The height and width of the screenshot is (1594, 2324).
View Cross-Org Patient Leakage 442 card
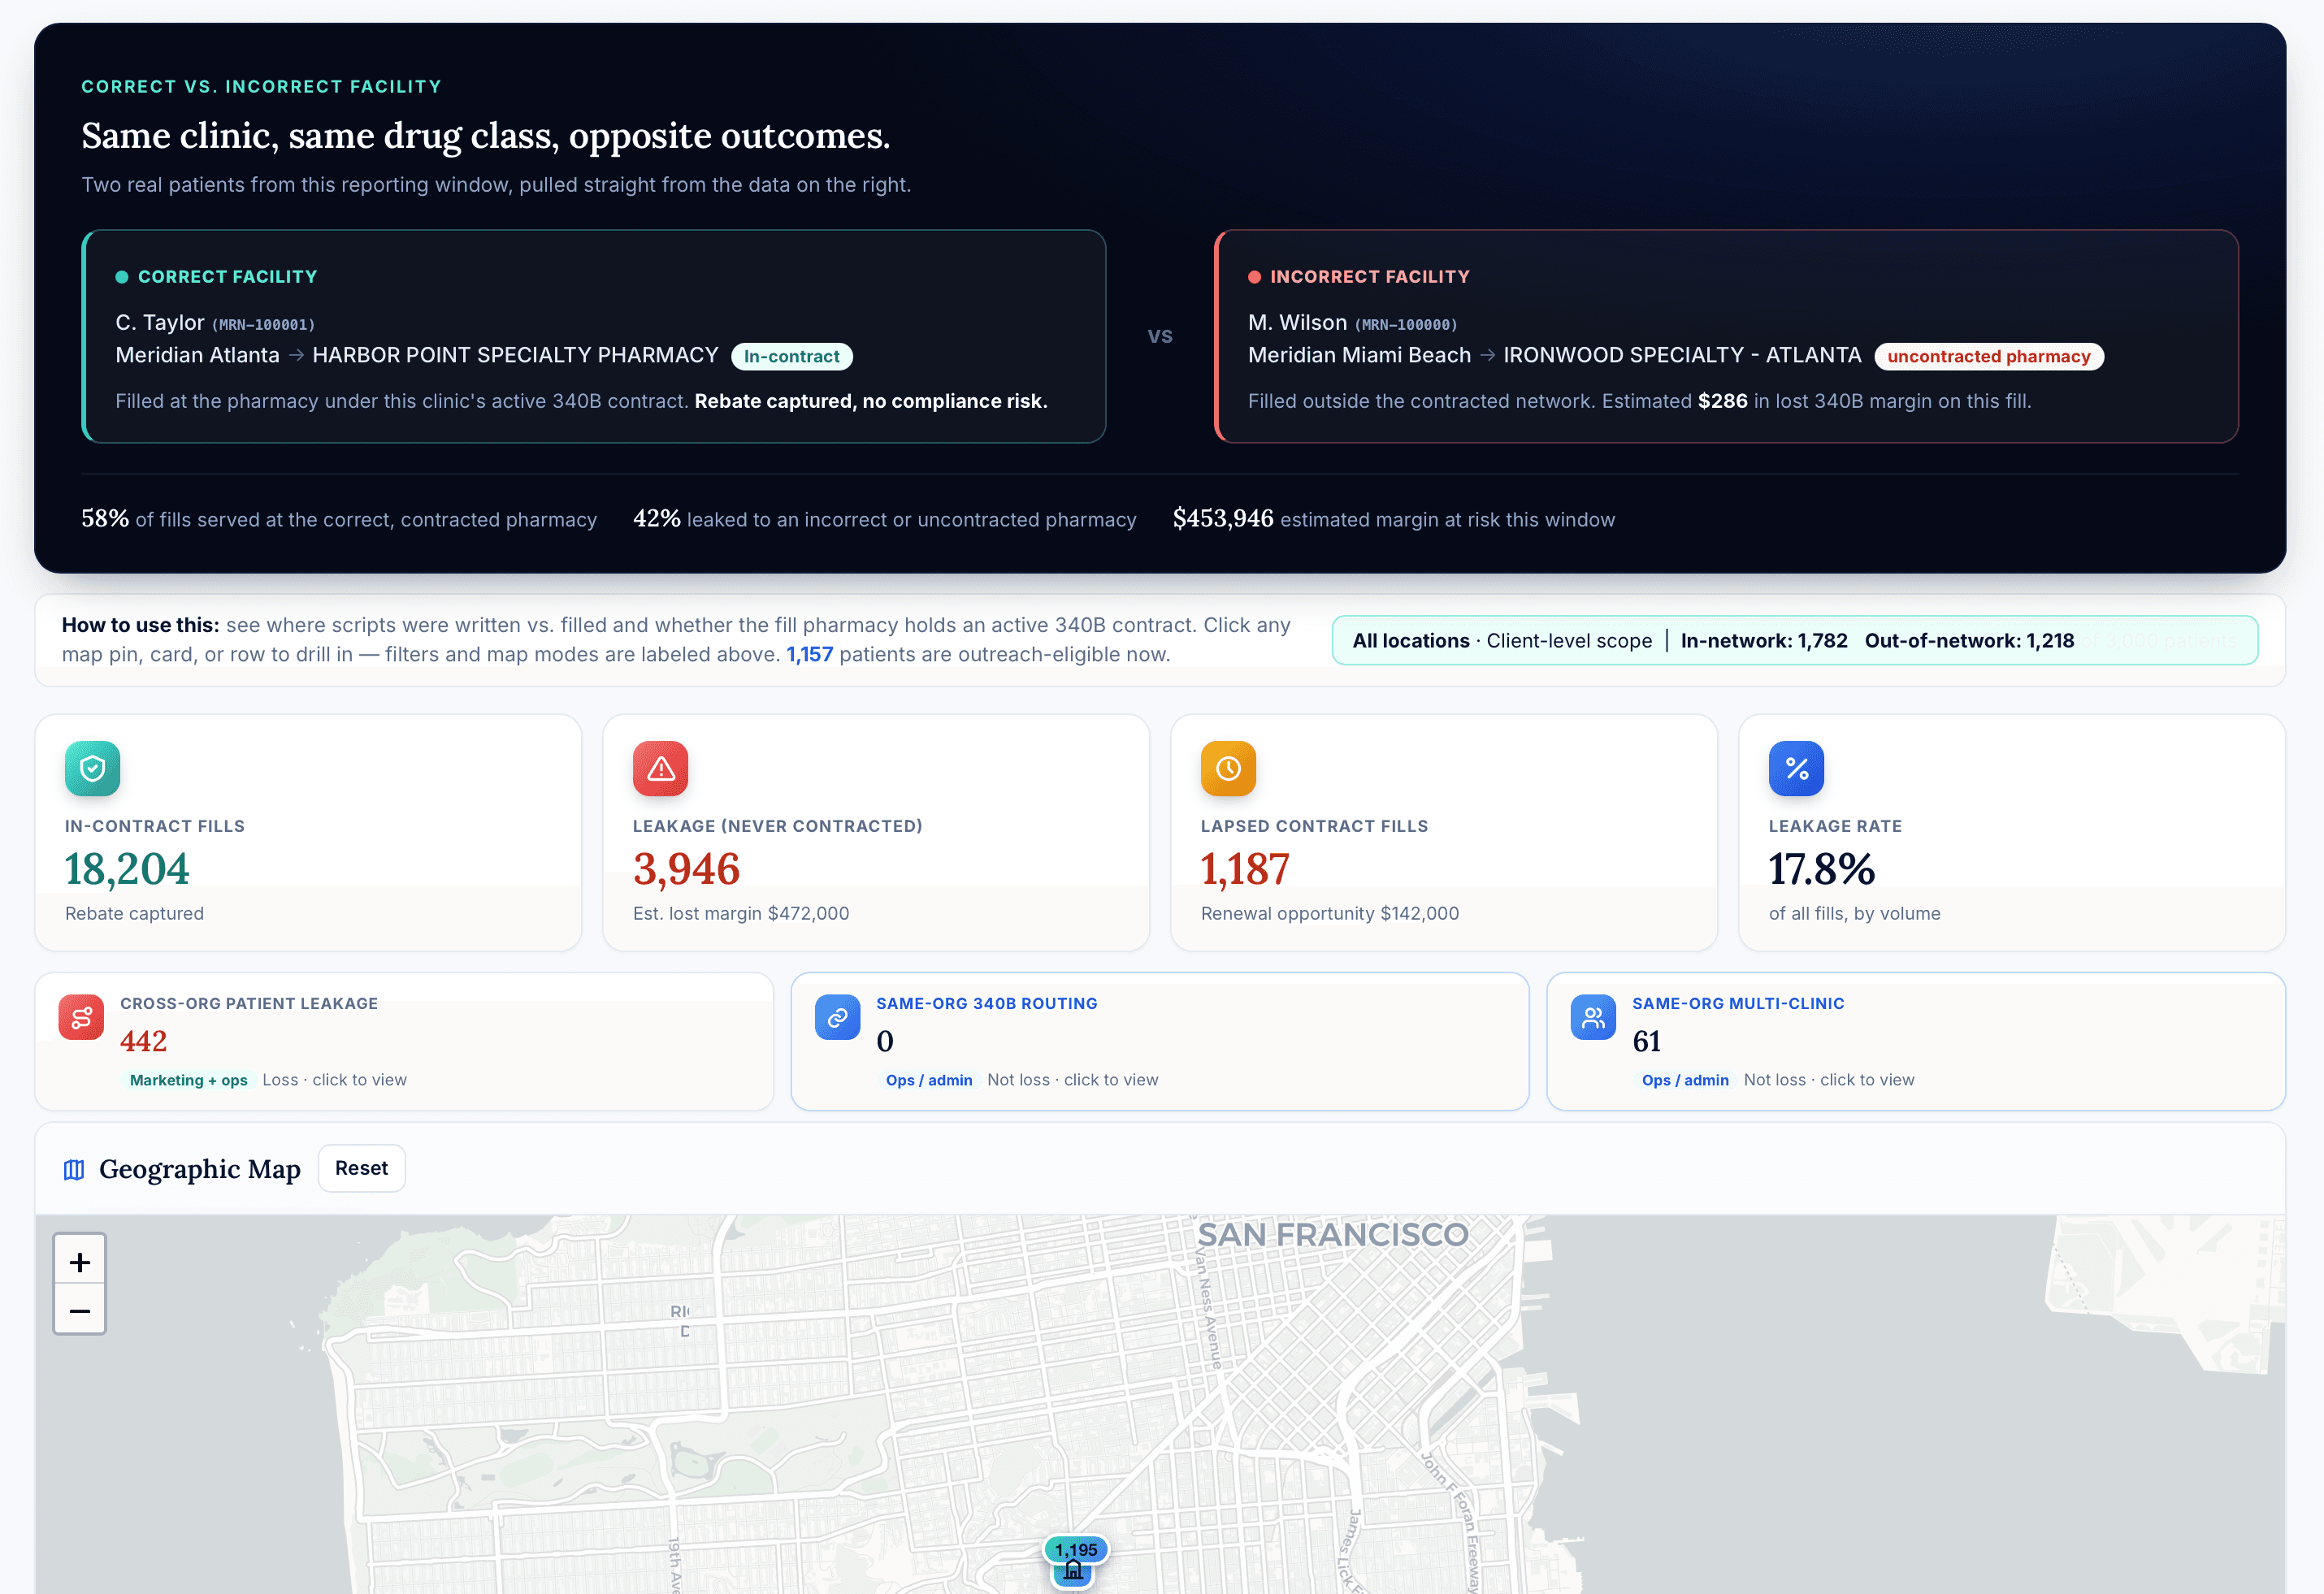(404, 1041)
